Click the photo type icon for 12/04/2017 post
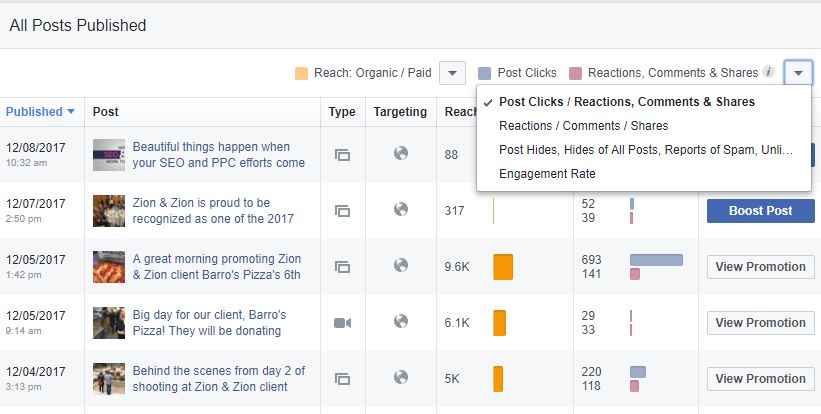Image resolution: width=821 pixels, height=414 pixels. (343, 379)
